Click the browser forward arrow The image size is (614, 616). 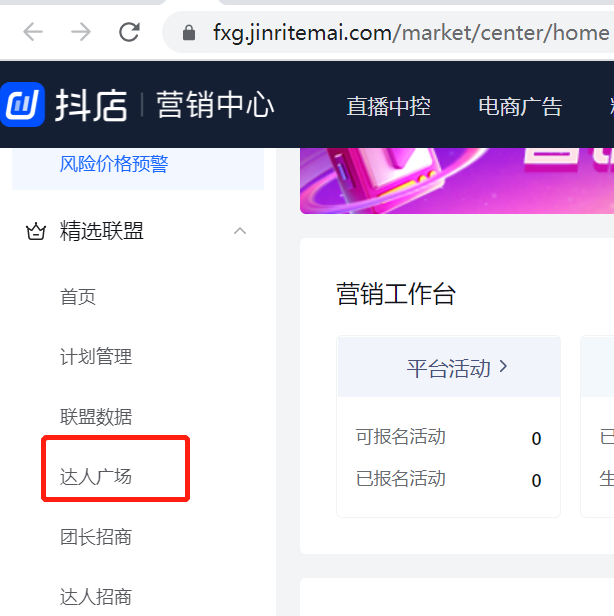[81, 32]
